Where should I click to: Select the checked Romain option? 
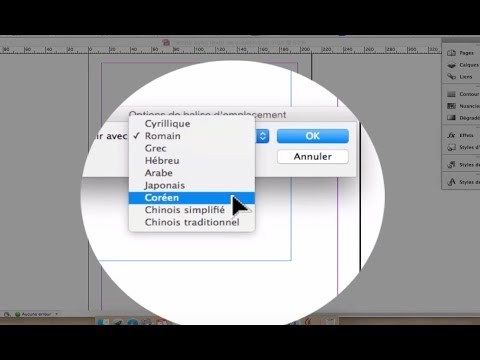pyautogui.click(x=192, y=136)
